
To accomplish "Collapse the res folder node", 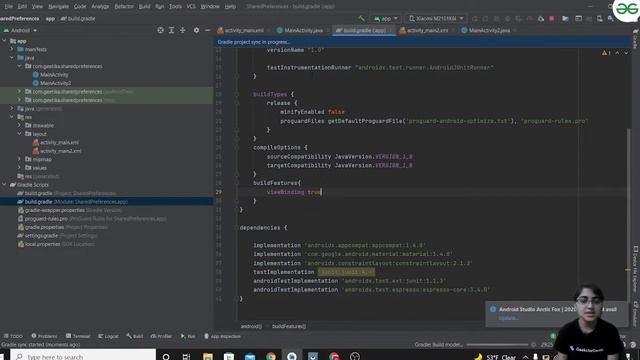I will (12, 117).
